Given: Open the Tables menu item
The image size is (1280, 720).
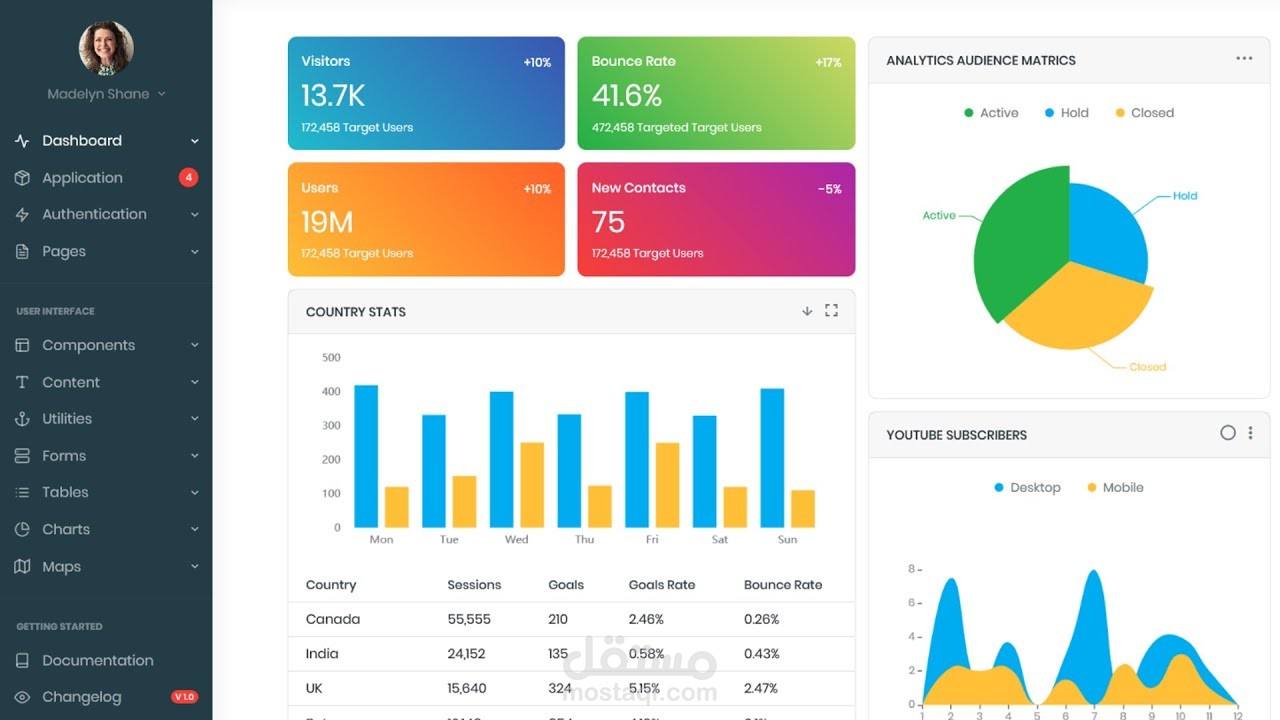Looking at the screenshot, I should point(106,492).
